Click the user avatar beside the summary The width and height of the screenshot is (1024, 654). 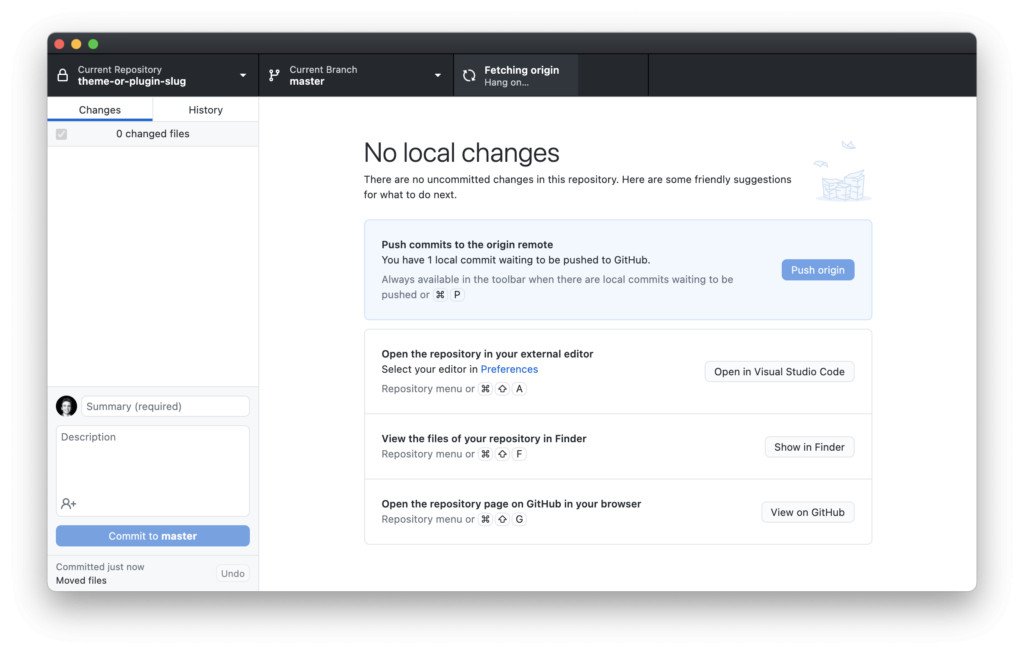click(x=67, y=406)
